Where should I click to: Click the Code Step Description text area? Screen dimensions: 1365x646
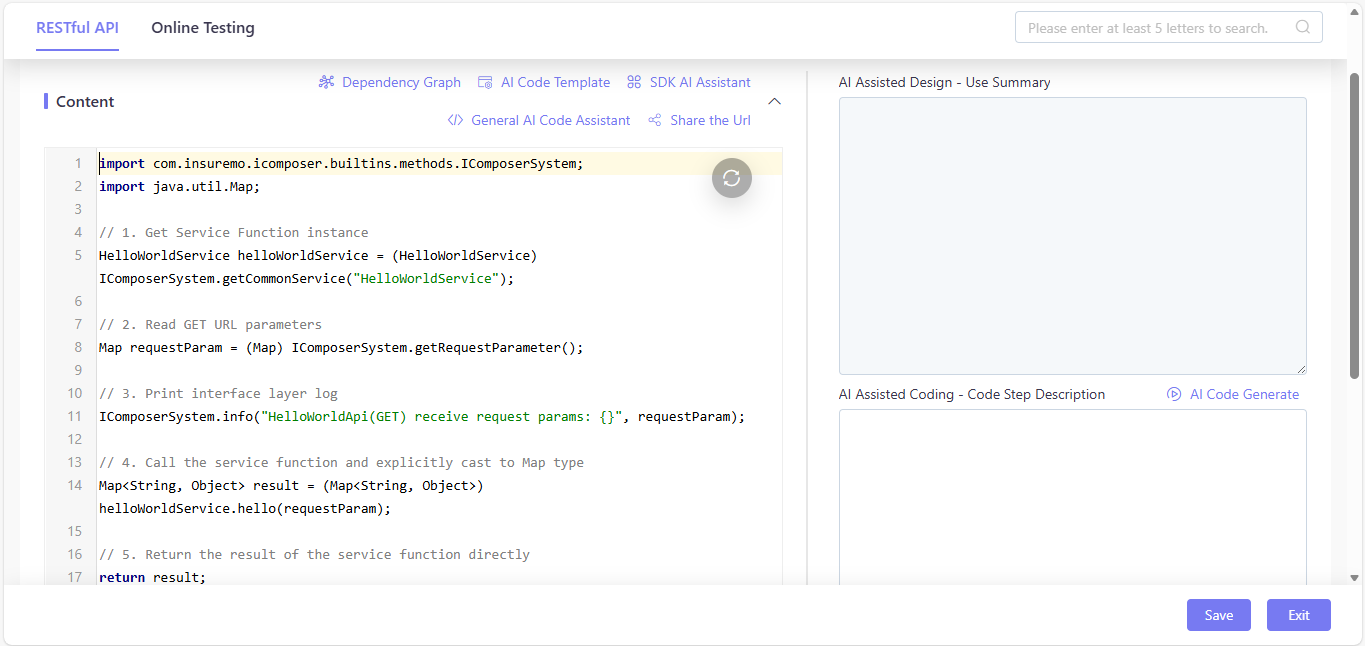(x=1072, y=497)
